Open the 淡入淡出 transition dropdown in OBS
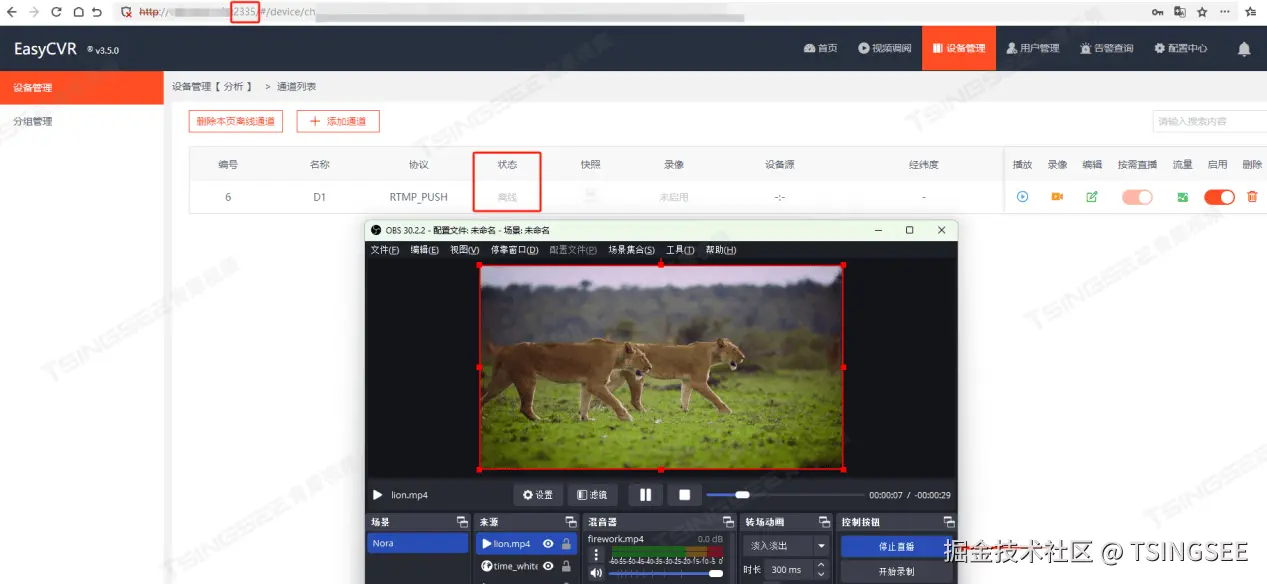The width and height of the screenshot is (1267, 584). coord(786,546)
